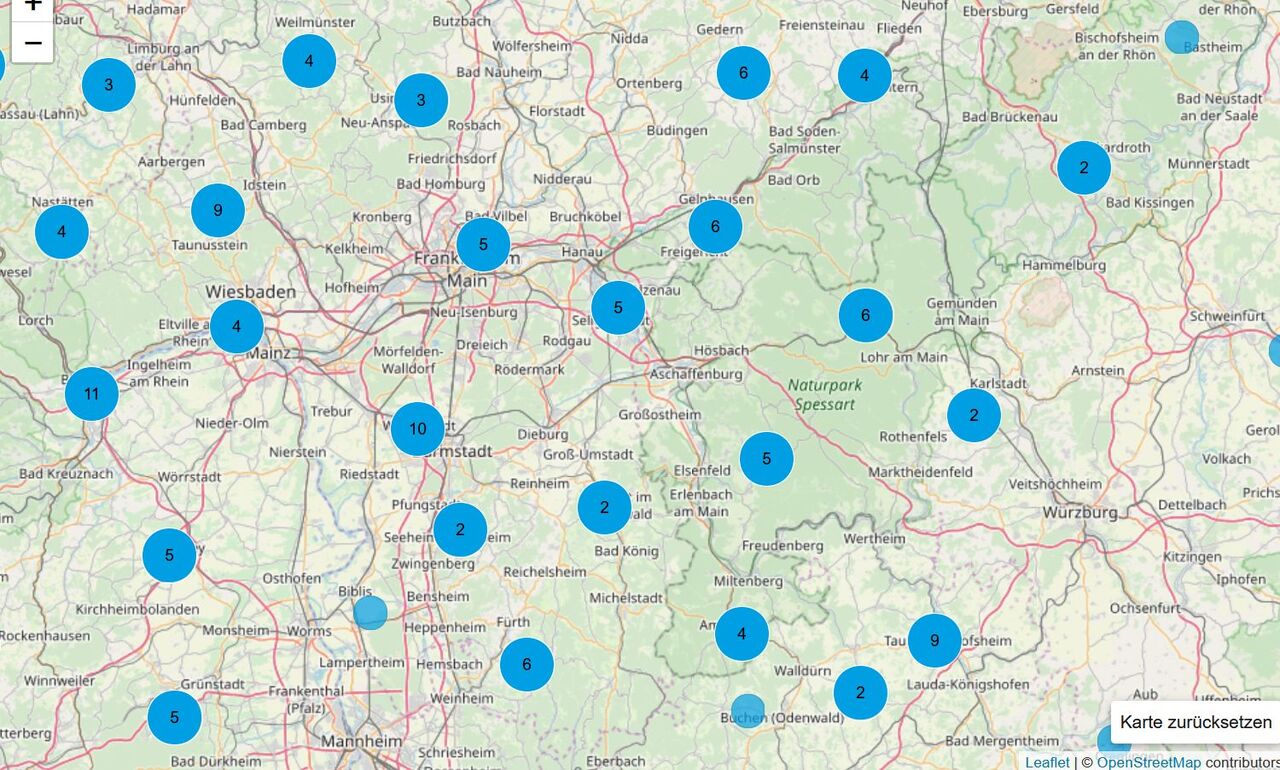This screenshot has width=1280, height=770.
Task: Expand the 11 cluster near Ingelheim
Action: point(92,394)
